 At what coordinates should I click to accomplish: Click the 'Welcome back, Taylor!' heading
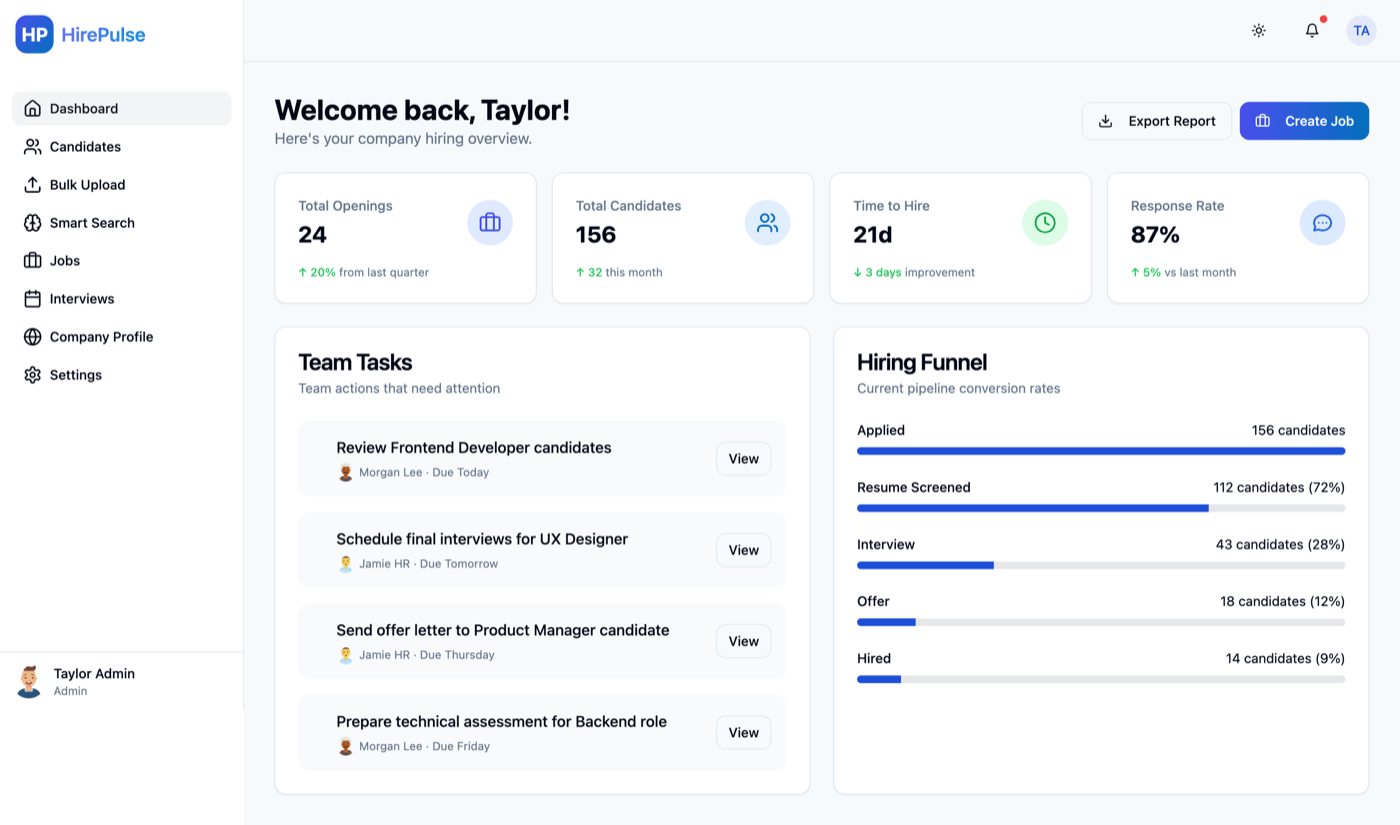pyautogui.click(x=422, y=110)
